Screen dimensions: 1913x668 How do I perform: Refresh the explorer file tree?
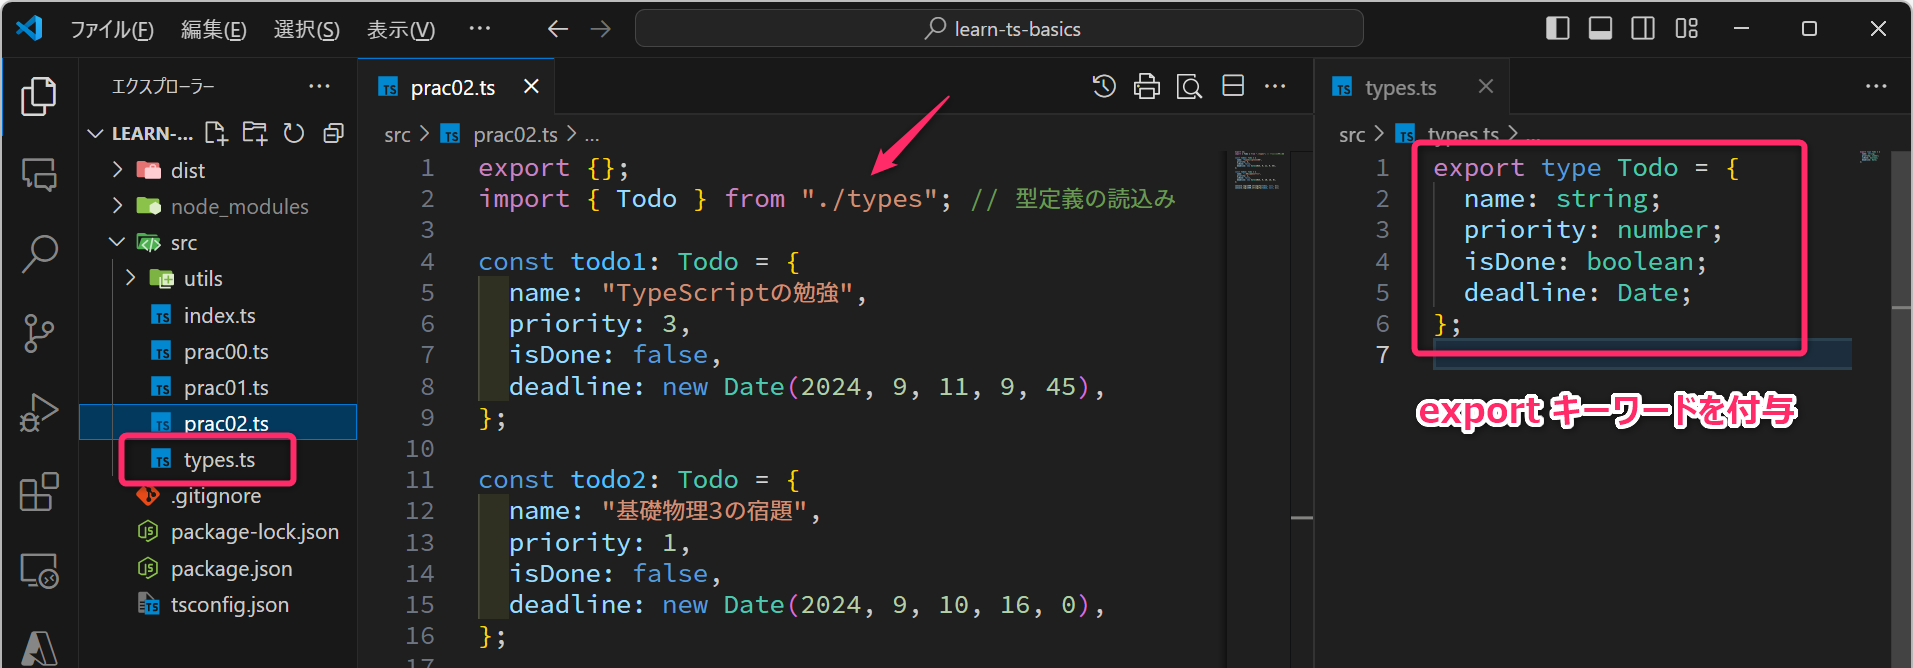tap(294, 133)
